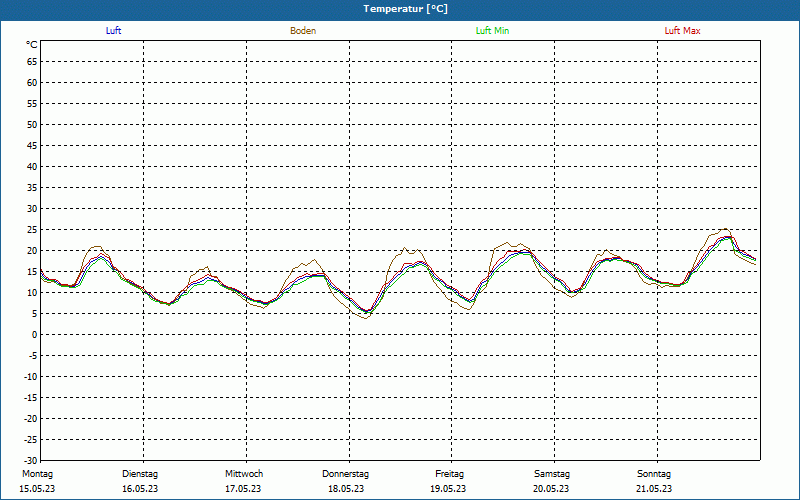Click the 18.05.23 date label

(346, 489)
